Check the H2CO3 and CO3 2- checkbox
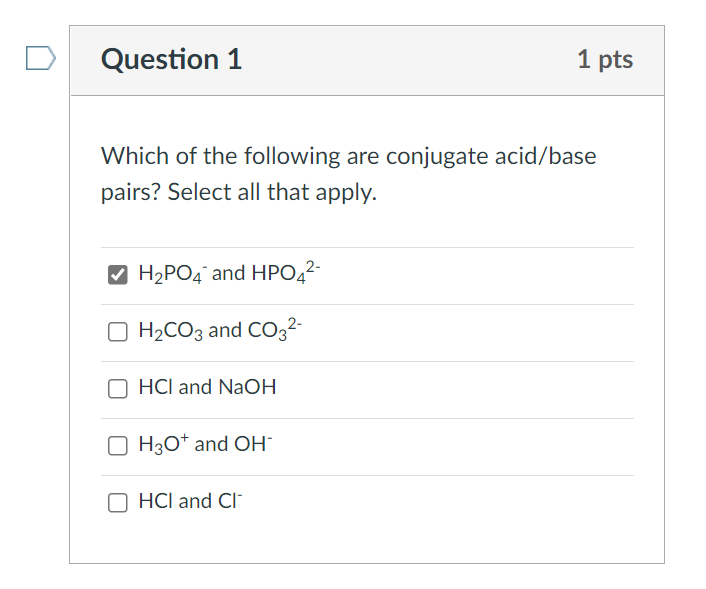706x589 pixels. [117, 331]
